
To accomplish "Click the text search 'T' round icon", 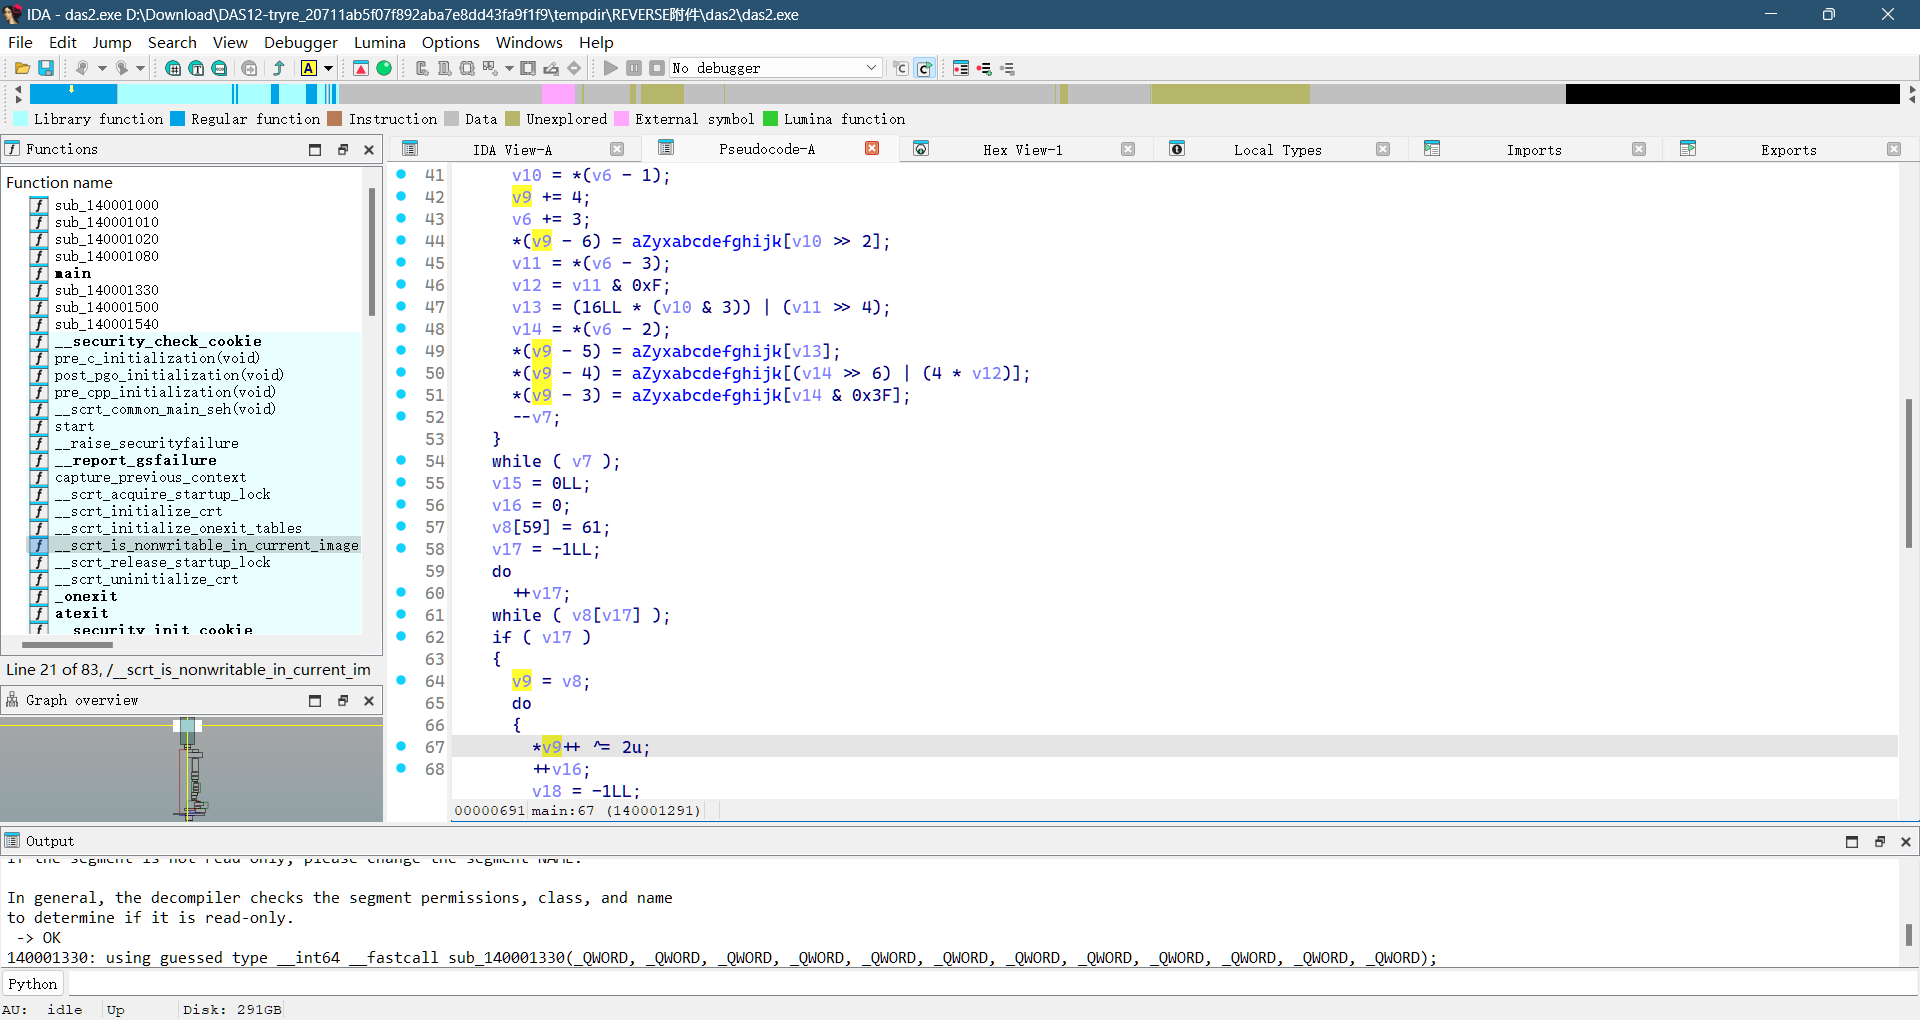I will click(196, 68).
